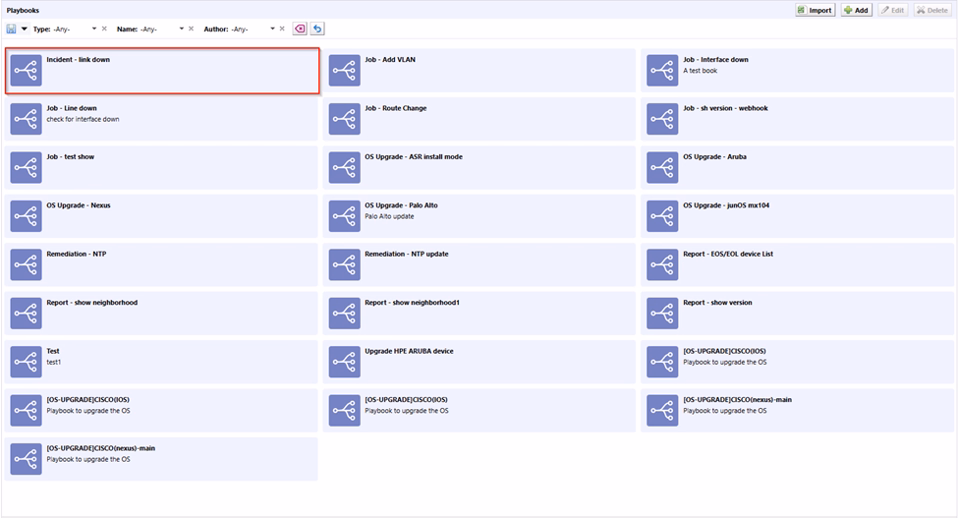Open the Type filter dropdown

(x=94, y=29)
